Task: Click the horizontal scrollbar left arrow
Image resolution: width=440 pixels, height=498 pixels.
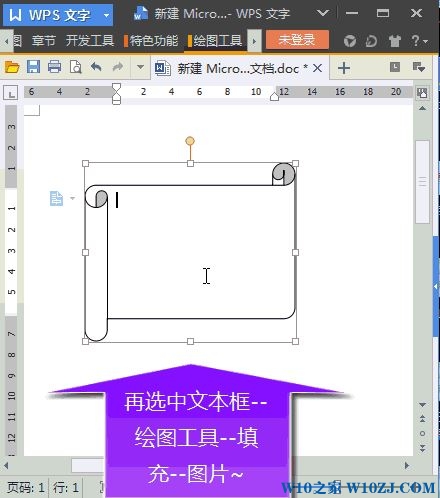Action: (x=6, y=465)
